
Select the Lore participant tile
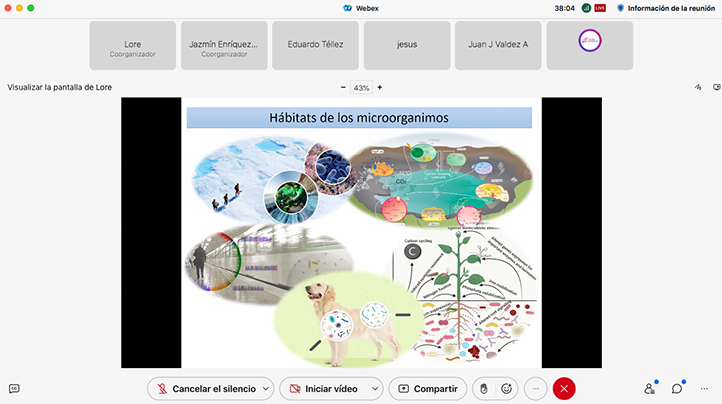(x=132, y=46)
